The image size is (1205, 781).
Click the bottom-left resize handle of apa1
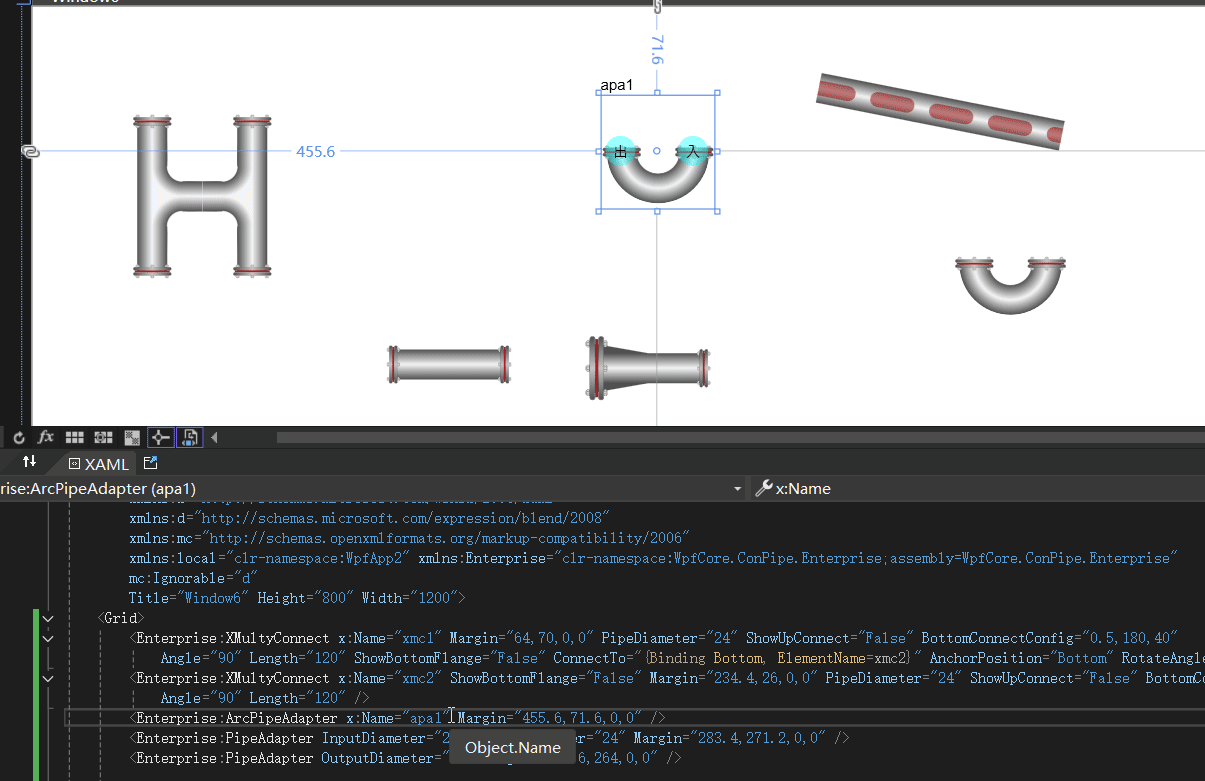coord(598,211)
